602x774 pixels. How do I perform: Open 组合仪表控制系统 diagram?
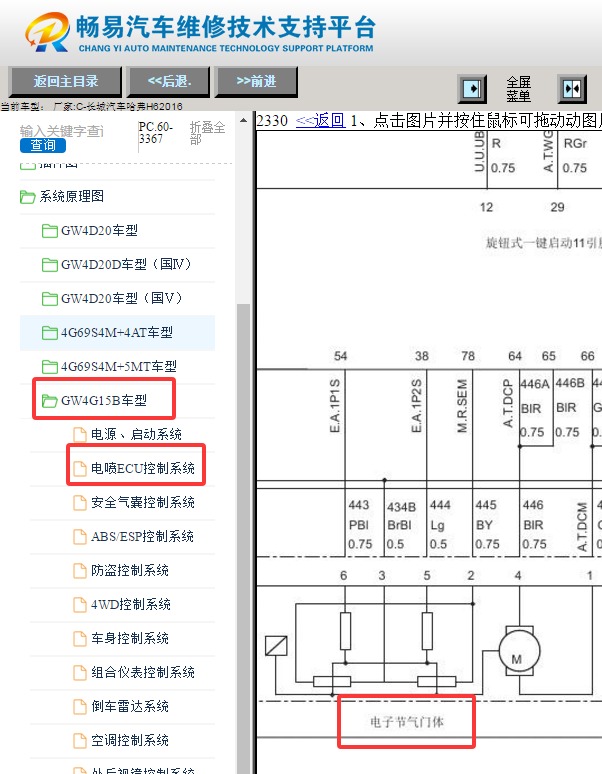click(x=143, y=672)
